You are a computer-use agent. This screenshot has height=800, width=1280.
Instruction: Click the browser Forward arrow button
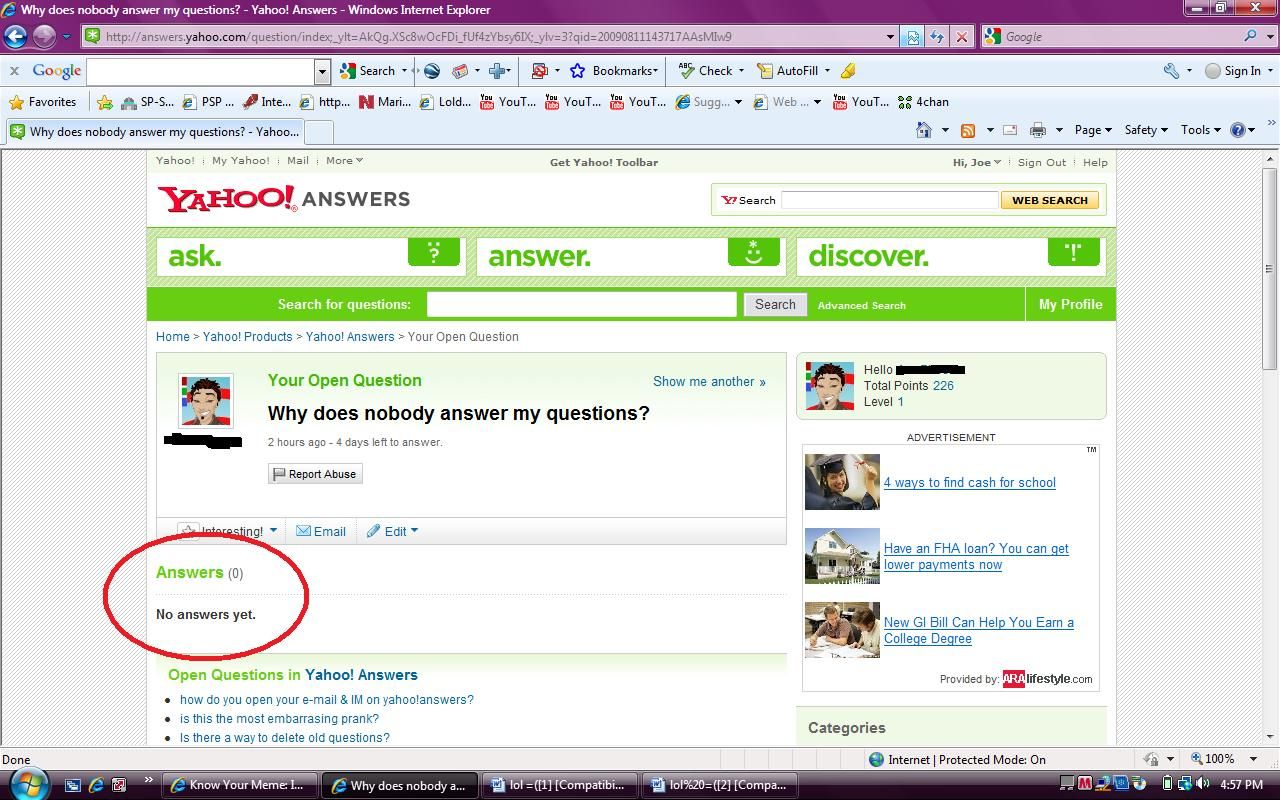point(44,37)
